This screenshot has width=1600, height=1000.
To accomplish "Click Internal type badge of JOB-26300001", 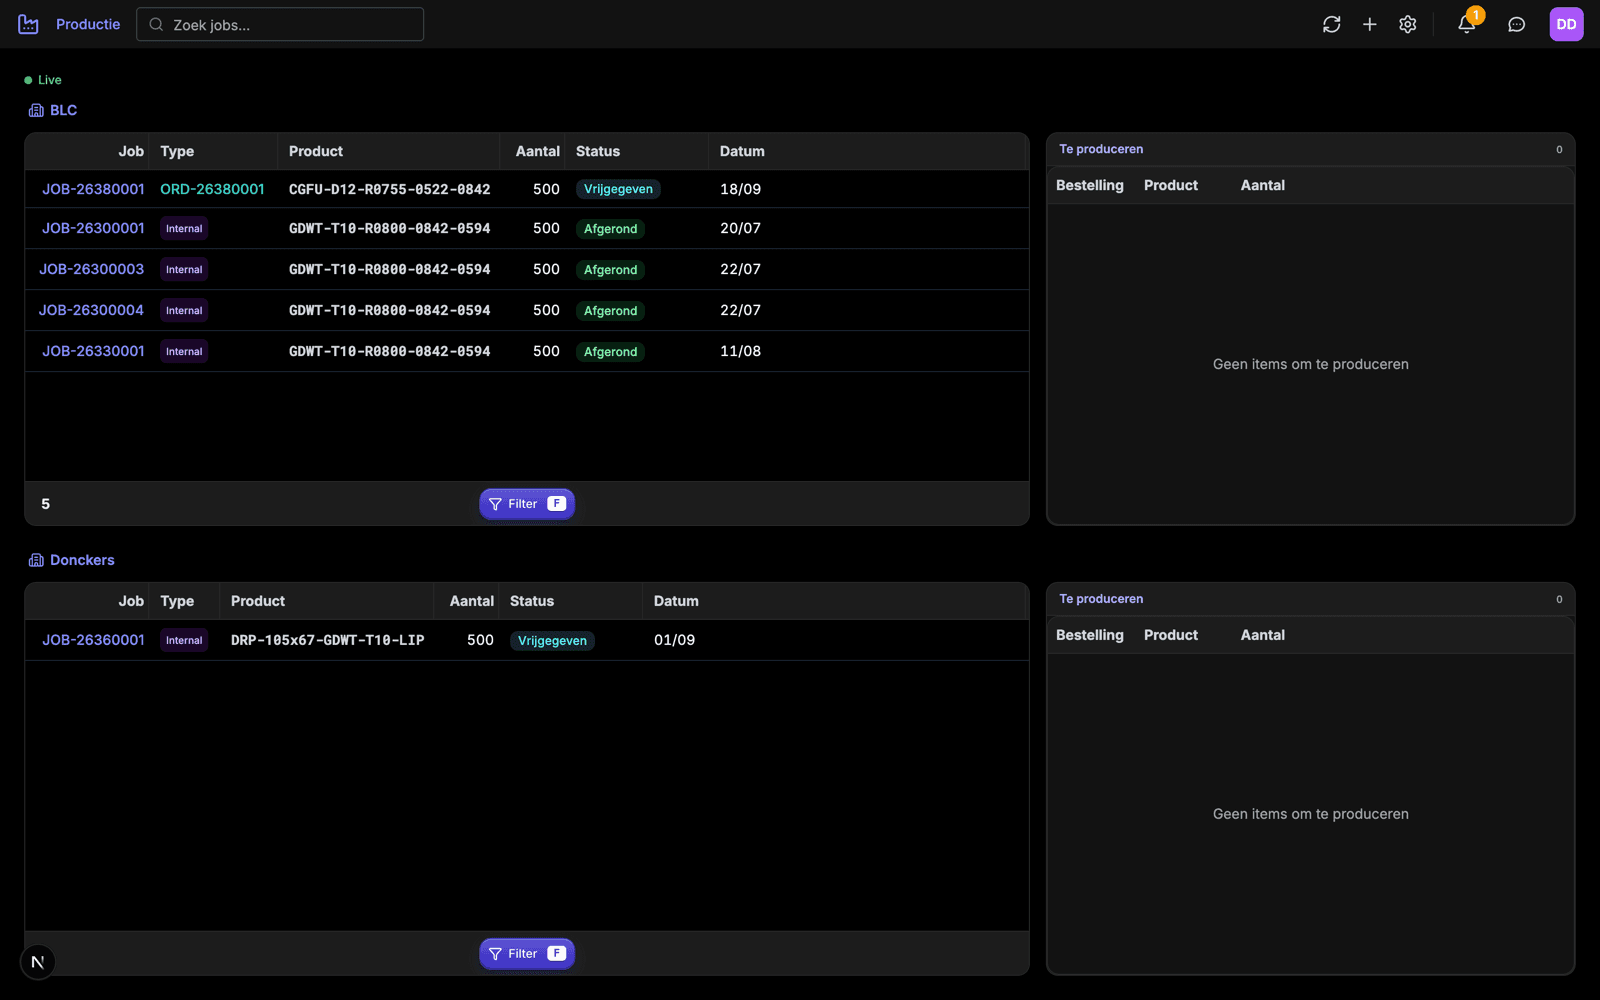I will pyautogui.click(x=184, y=229).
